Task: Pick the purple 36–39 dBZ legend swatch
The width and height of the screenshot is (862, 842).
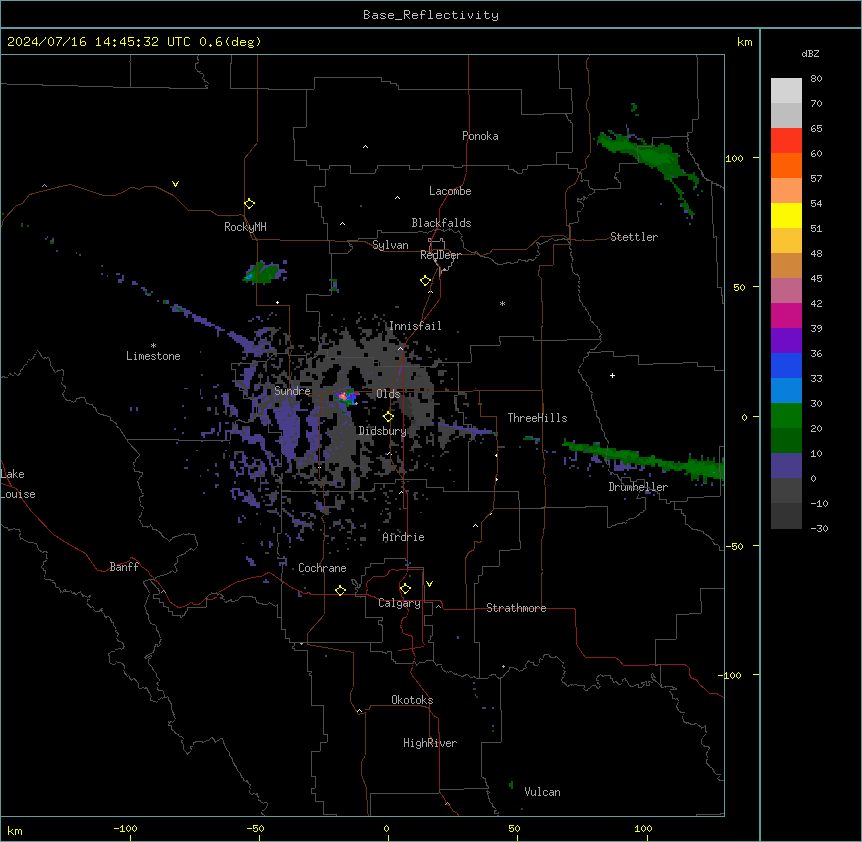Action: [786, 340]
